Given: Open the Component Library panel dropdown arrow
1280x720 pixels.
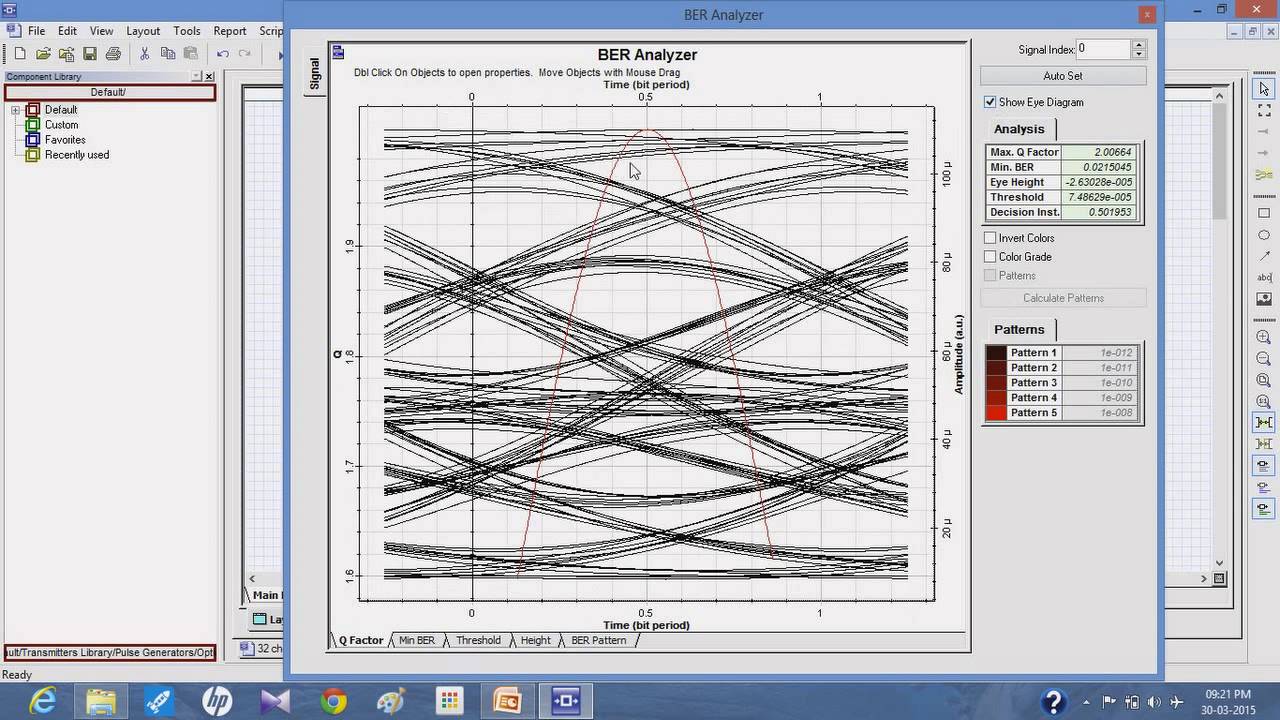Looking at the screenshot, I should 196,77.
